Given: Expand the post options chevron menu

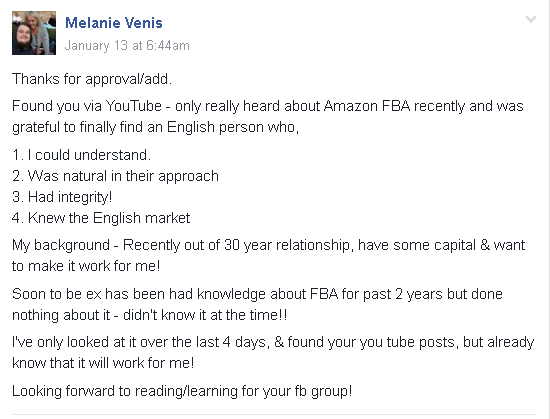Looking at the screenshot, I should pos(531,19).
